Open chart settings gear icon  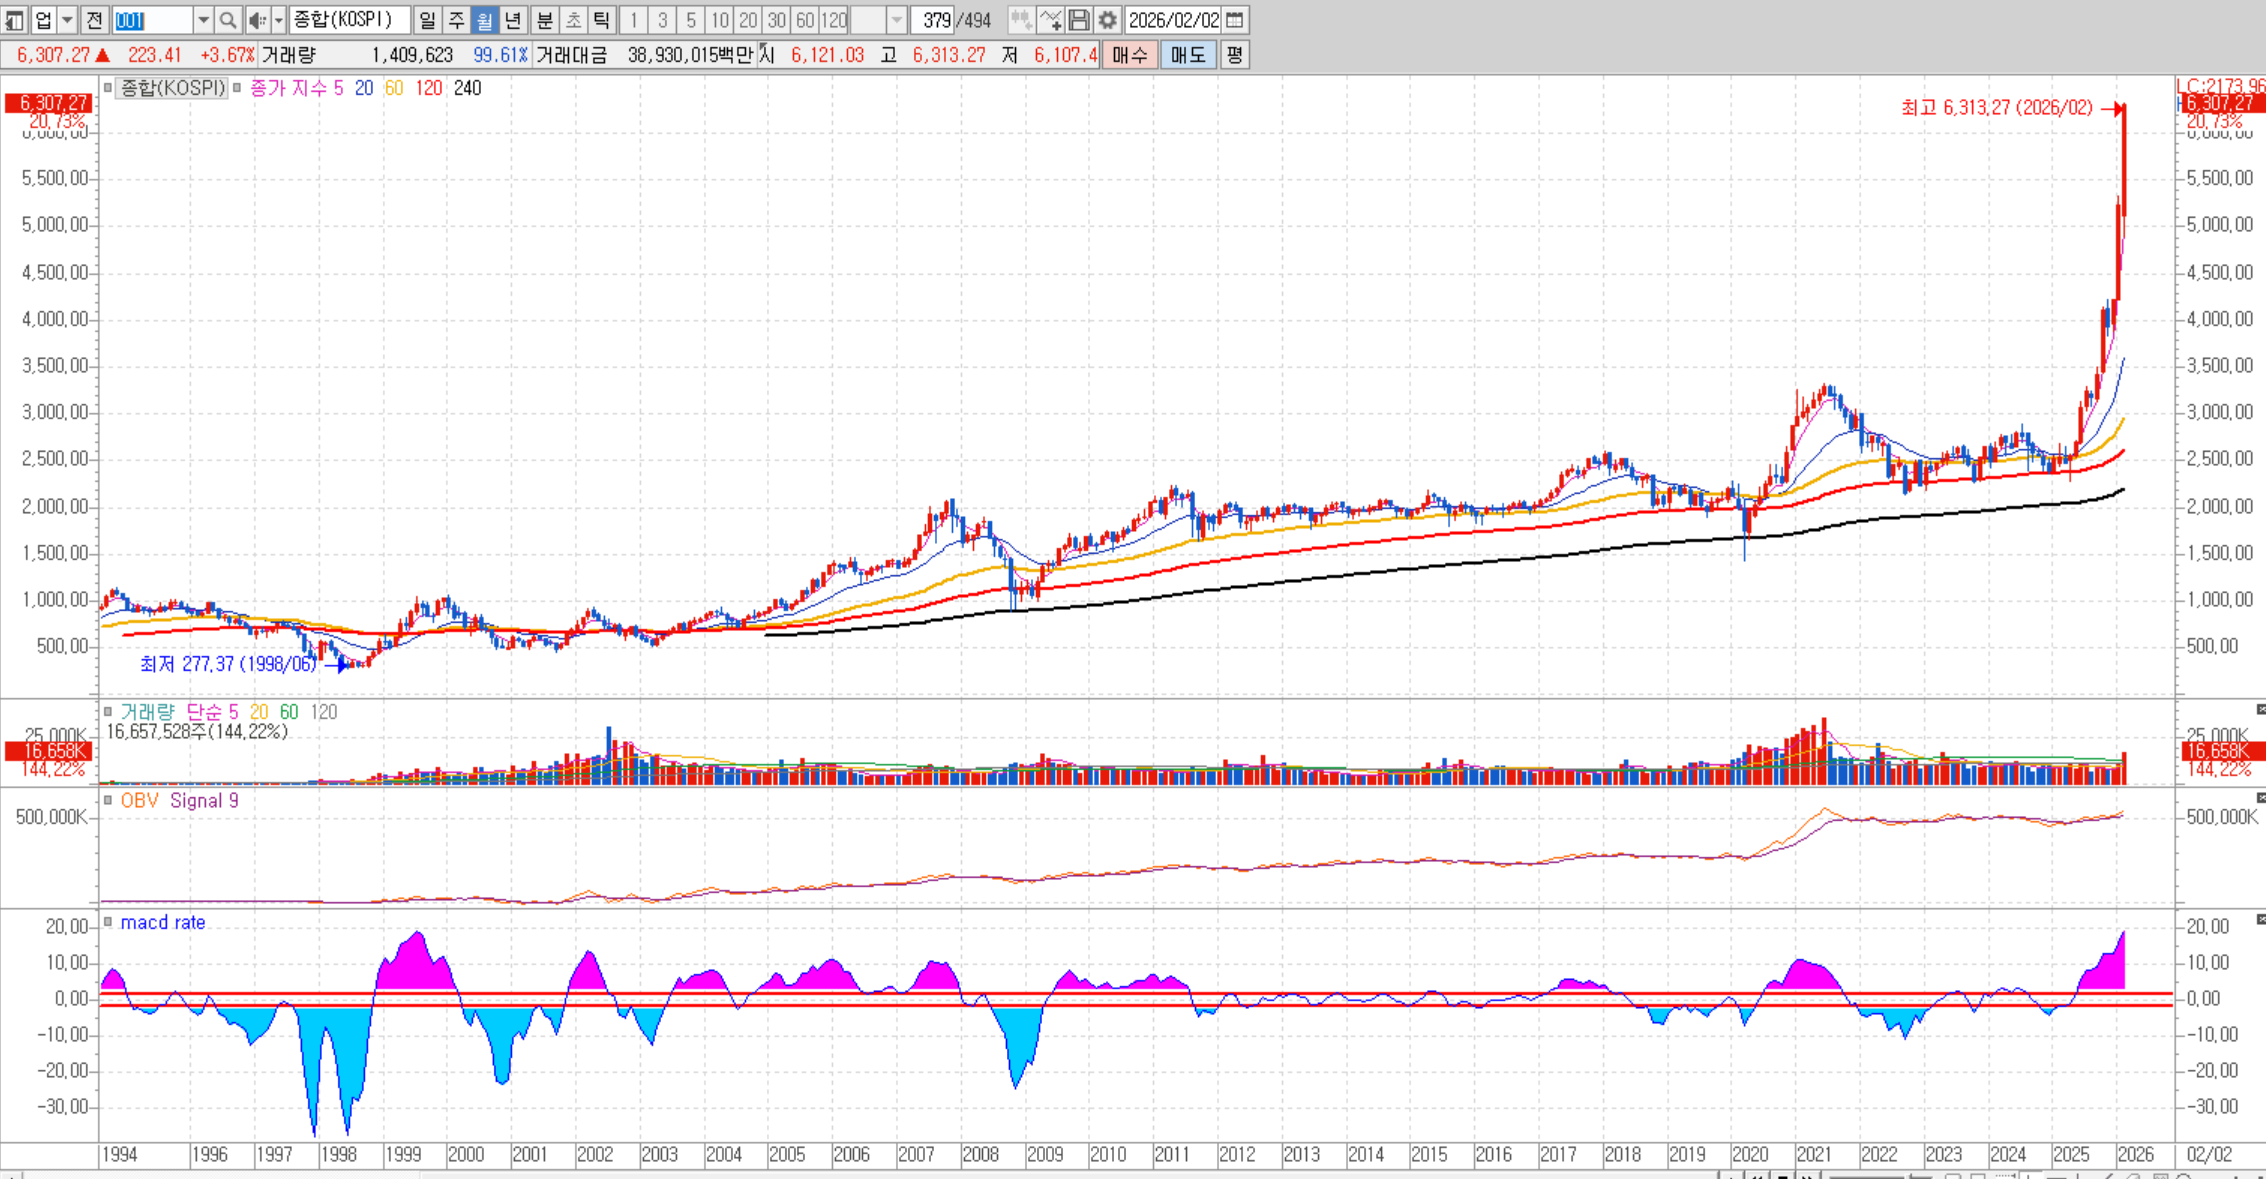click(x=1107, y=20)
